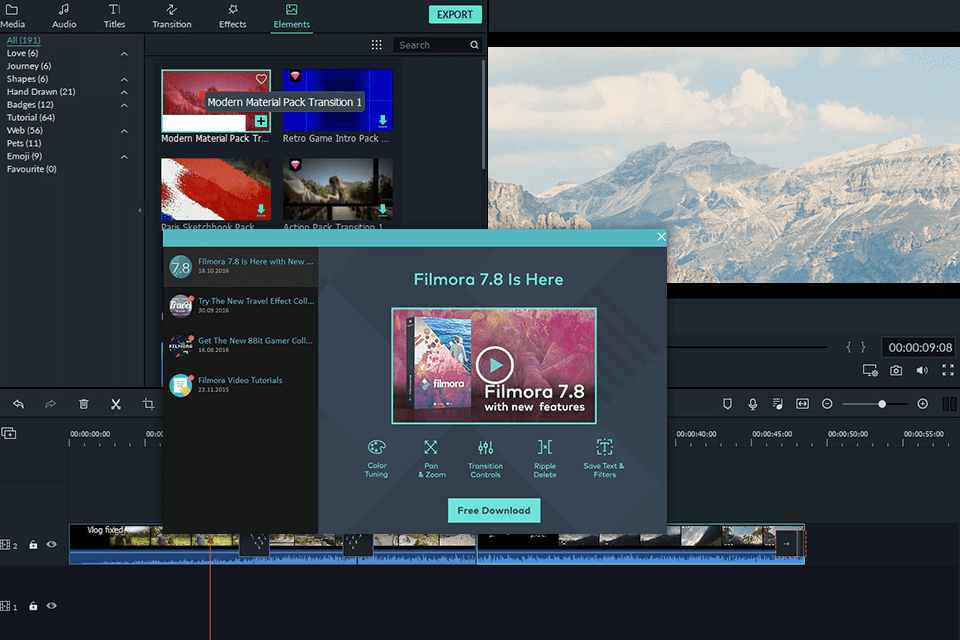
Task: Collapse the Badges (12) category
Action: 124,105
